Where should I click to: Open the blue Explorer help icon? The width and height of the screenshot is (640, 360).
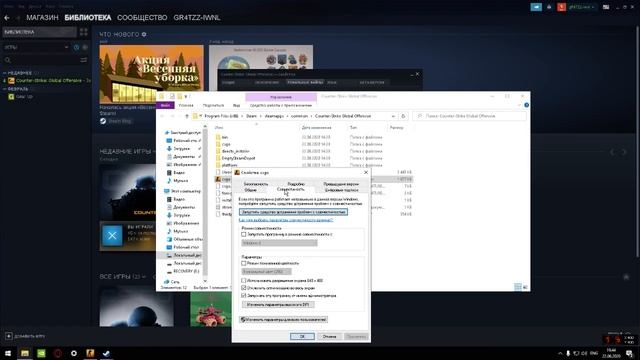(527, 105)
